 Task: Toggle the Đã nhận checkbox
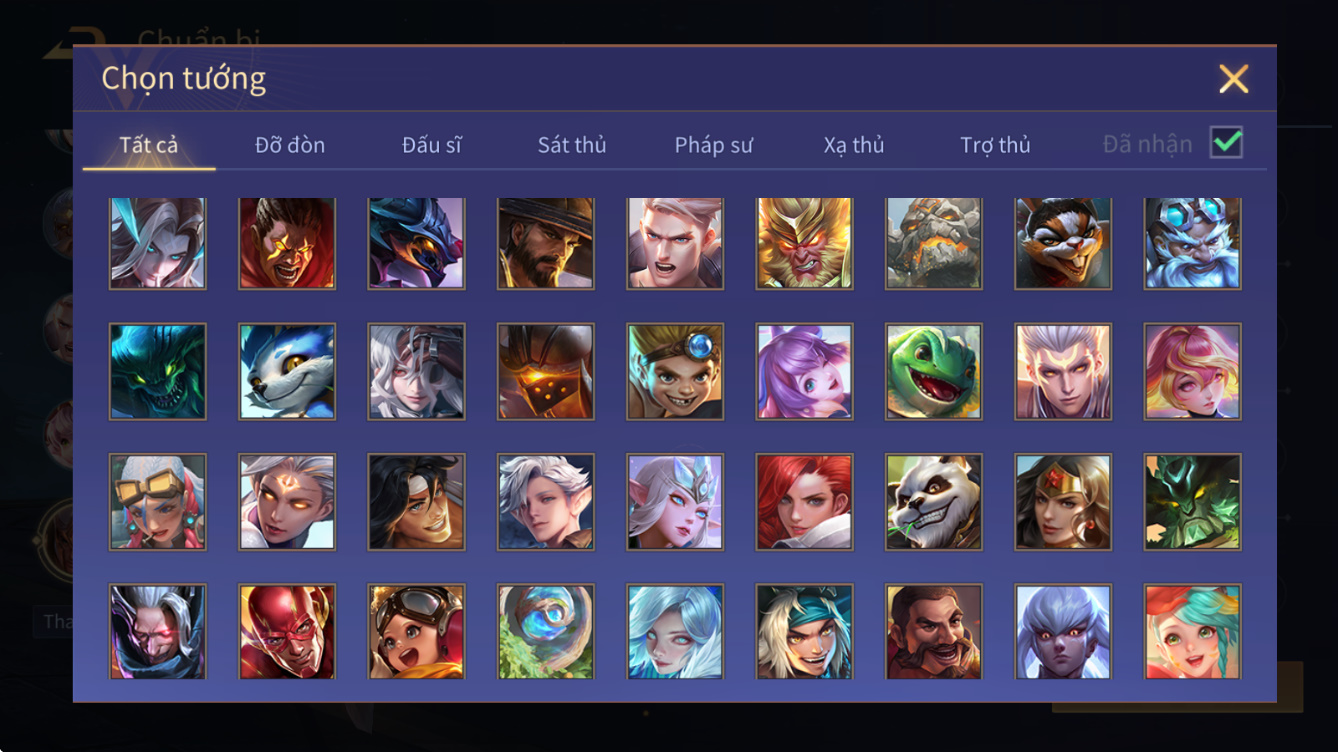(1226, 143)
